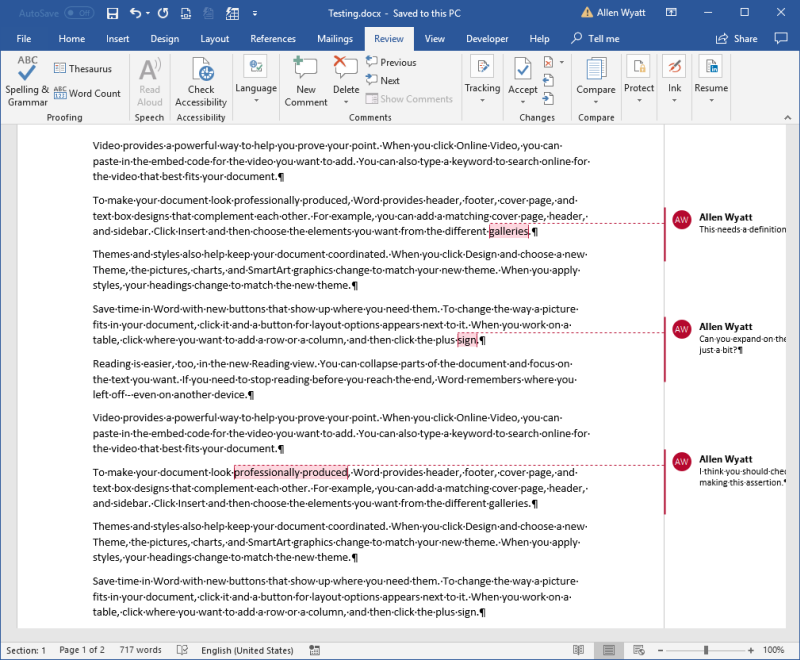Viewport: 800px width, 660px height.
Task: Open the Language dropdown
Action: (x=256, y=81)
